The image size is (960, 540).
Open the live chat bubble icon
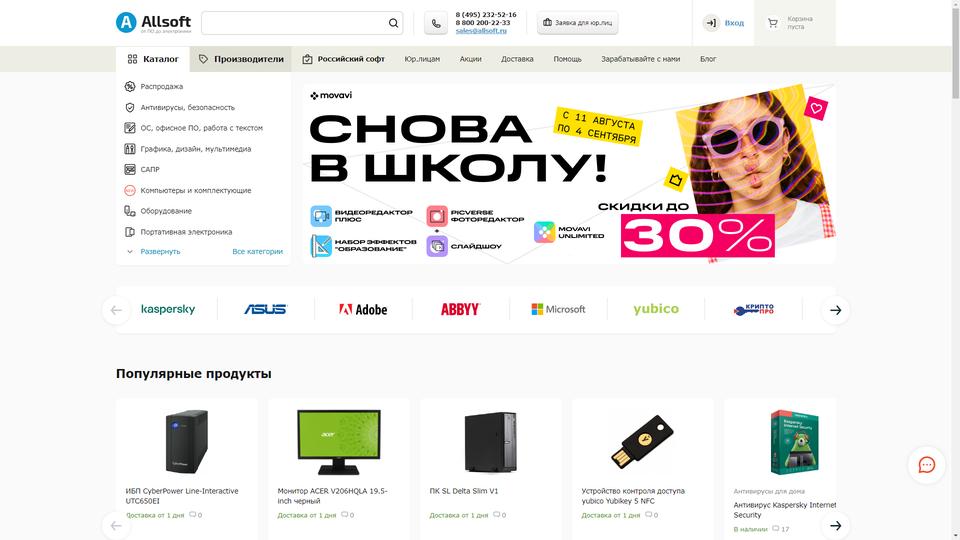coord(926,465)
